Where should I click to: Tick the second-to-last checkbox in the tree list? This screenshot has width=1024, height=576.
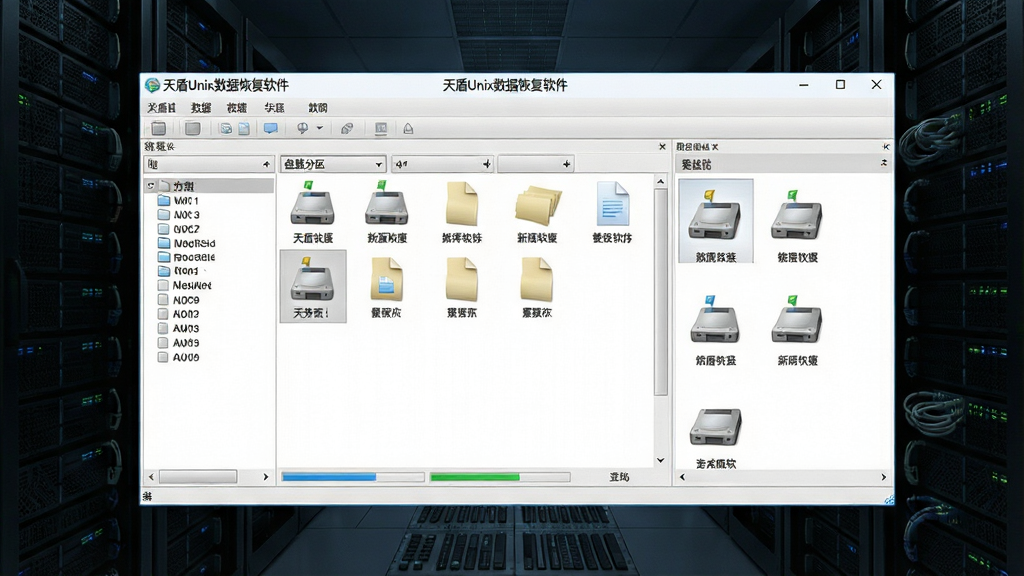click(163, 343)
